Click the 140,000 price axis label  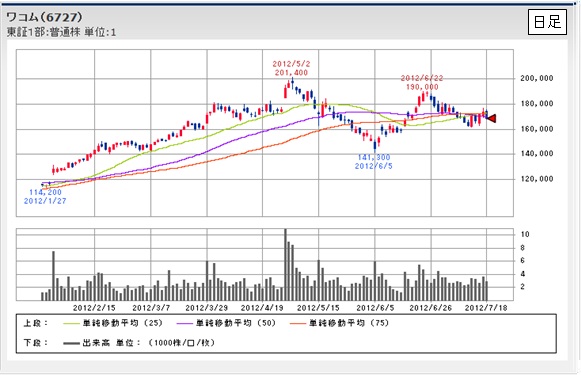537,153
